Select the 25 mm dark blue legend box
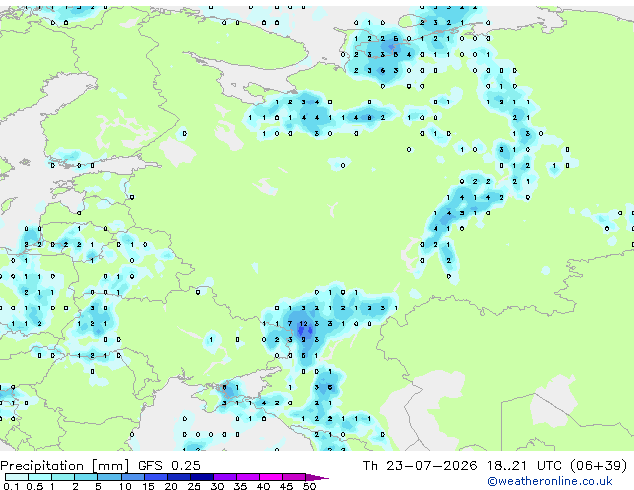Screen dimensions: 634x490 (x=202, y=477)
